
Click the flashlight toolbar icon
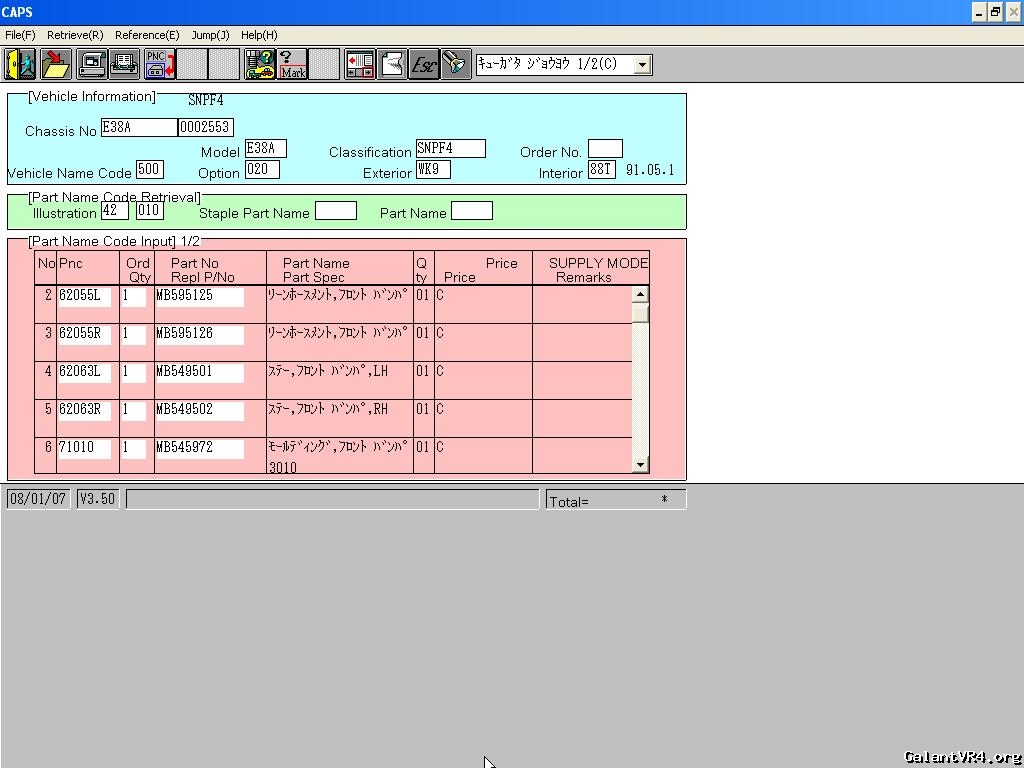coord(456,64)
